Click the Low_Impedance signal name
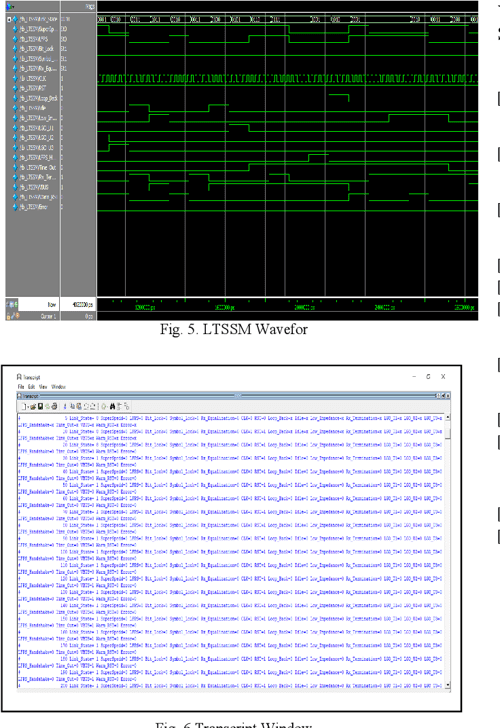The height and width of the screenshot is (728, 500). click(x=38, y=118)
